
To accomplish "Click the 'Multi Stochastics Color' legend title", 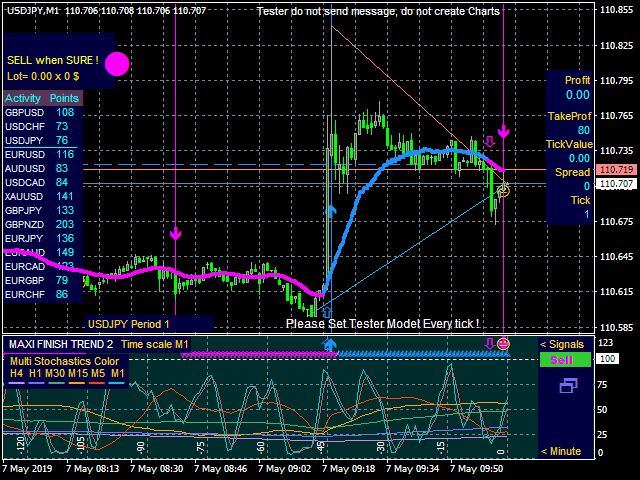I will [64, 361].
